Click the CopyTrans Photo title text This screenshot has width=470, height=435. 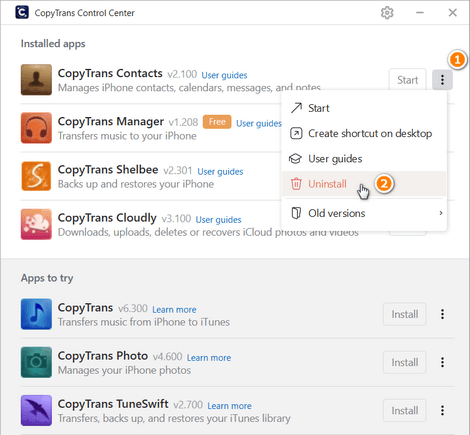click(x=103, y=356)
